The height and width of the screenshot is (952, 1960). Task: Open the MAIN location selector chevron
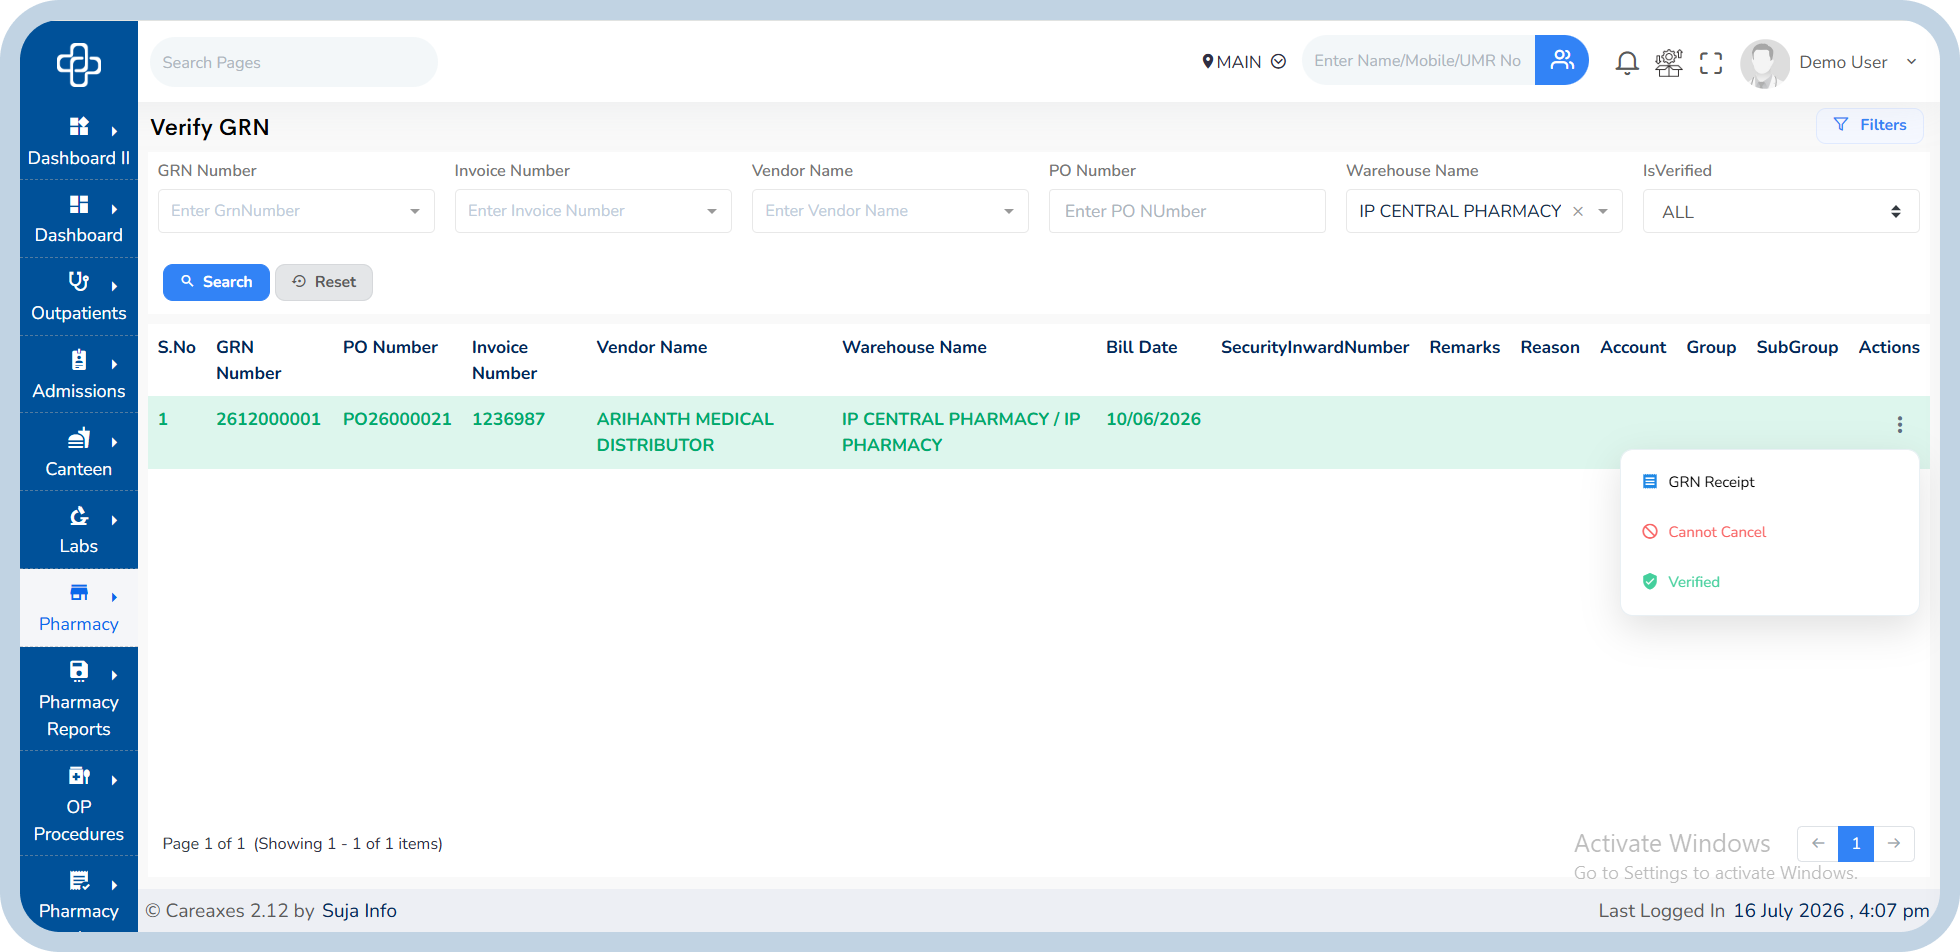coord(1278,62)
